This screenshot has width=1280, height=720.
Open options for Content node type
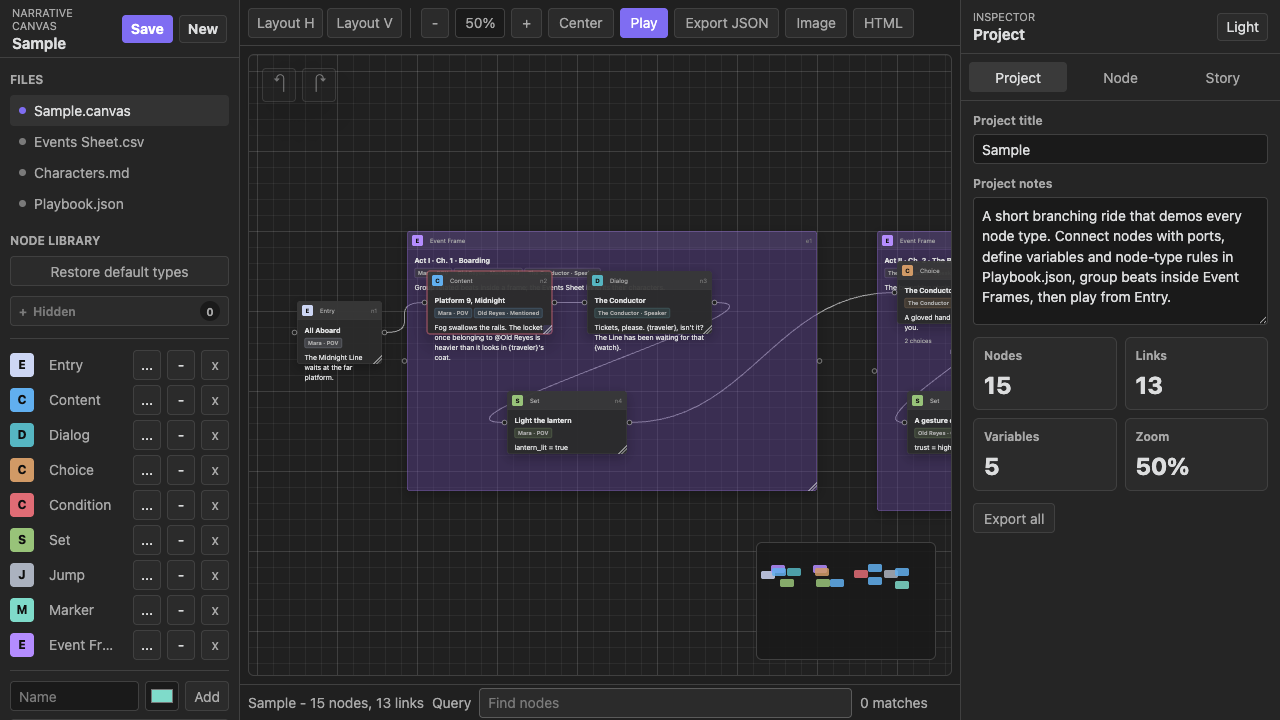point(147,400)
